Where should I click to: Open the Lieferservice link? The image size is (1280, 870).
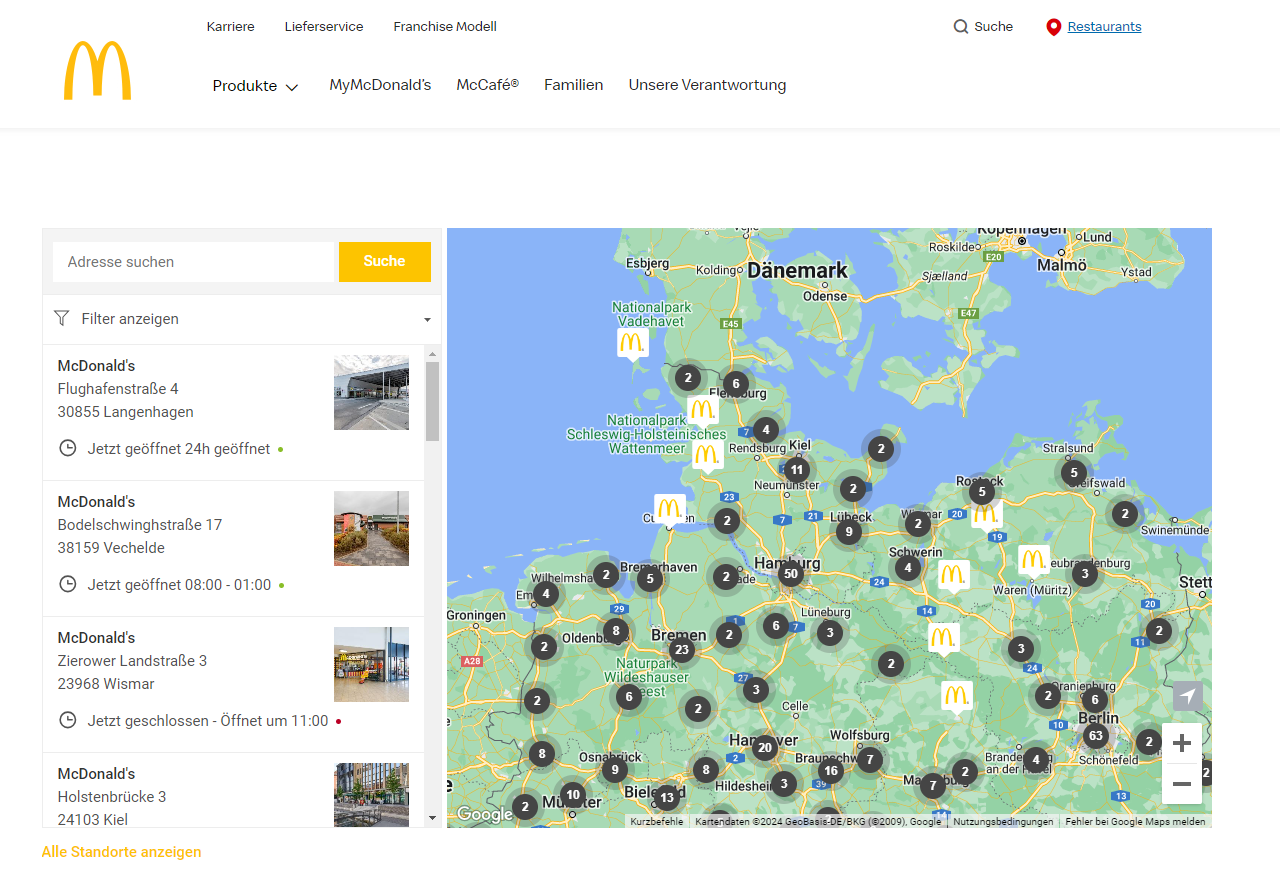coord(324,27)
